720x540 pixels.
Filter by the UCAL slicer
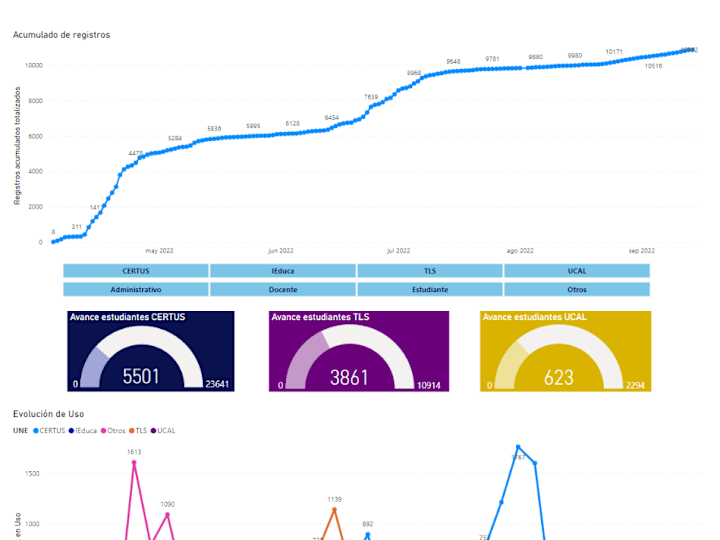(x=577, y=271)
